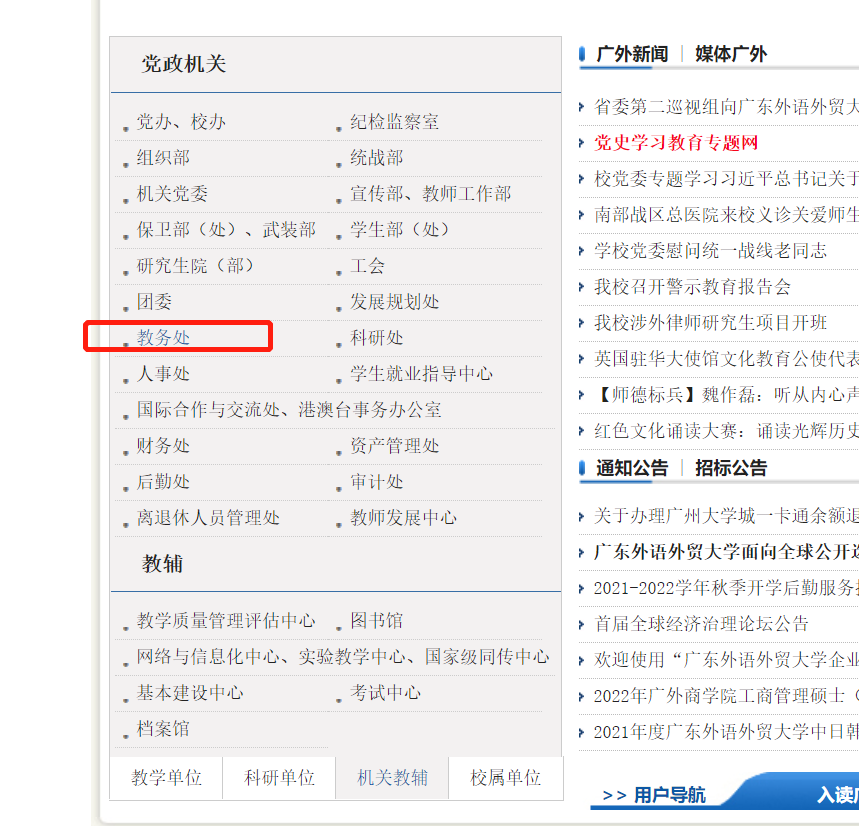859x826 pixels.
Task: Select the 广外新闻 tab
Action: pos(632,54)
